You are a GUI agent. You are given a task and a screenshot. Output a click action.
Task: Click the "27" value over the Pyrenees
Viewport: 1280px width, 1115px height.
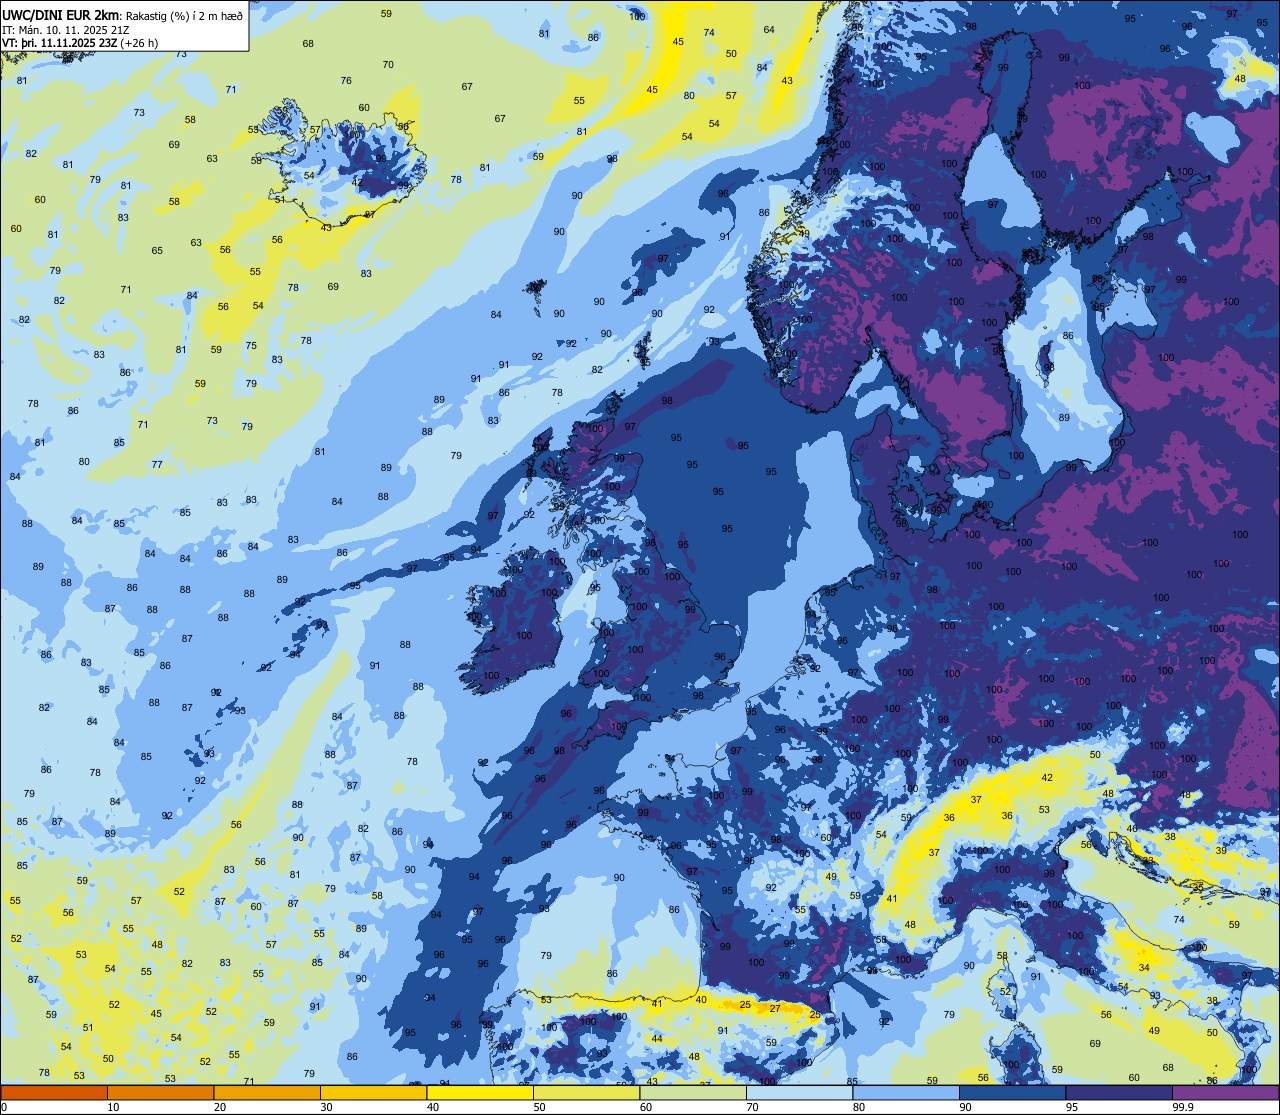pos(775,1009)
